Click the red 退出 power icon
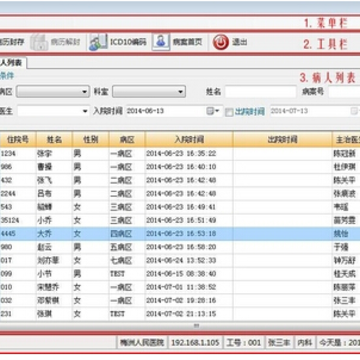 [221, 42]
